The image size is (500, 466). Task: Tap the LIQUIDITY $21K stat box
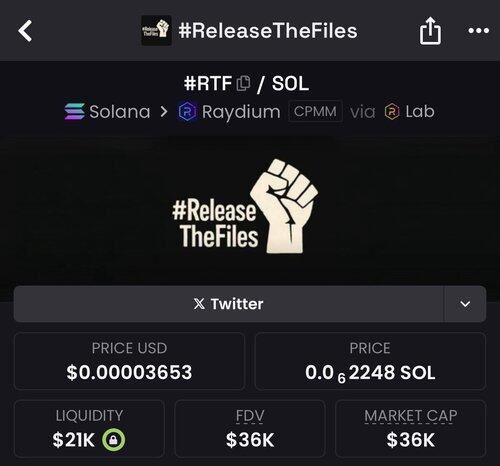point(89,429)
